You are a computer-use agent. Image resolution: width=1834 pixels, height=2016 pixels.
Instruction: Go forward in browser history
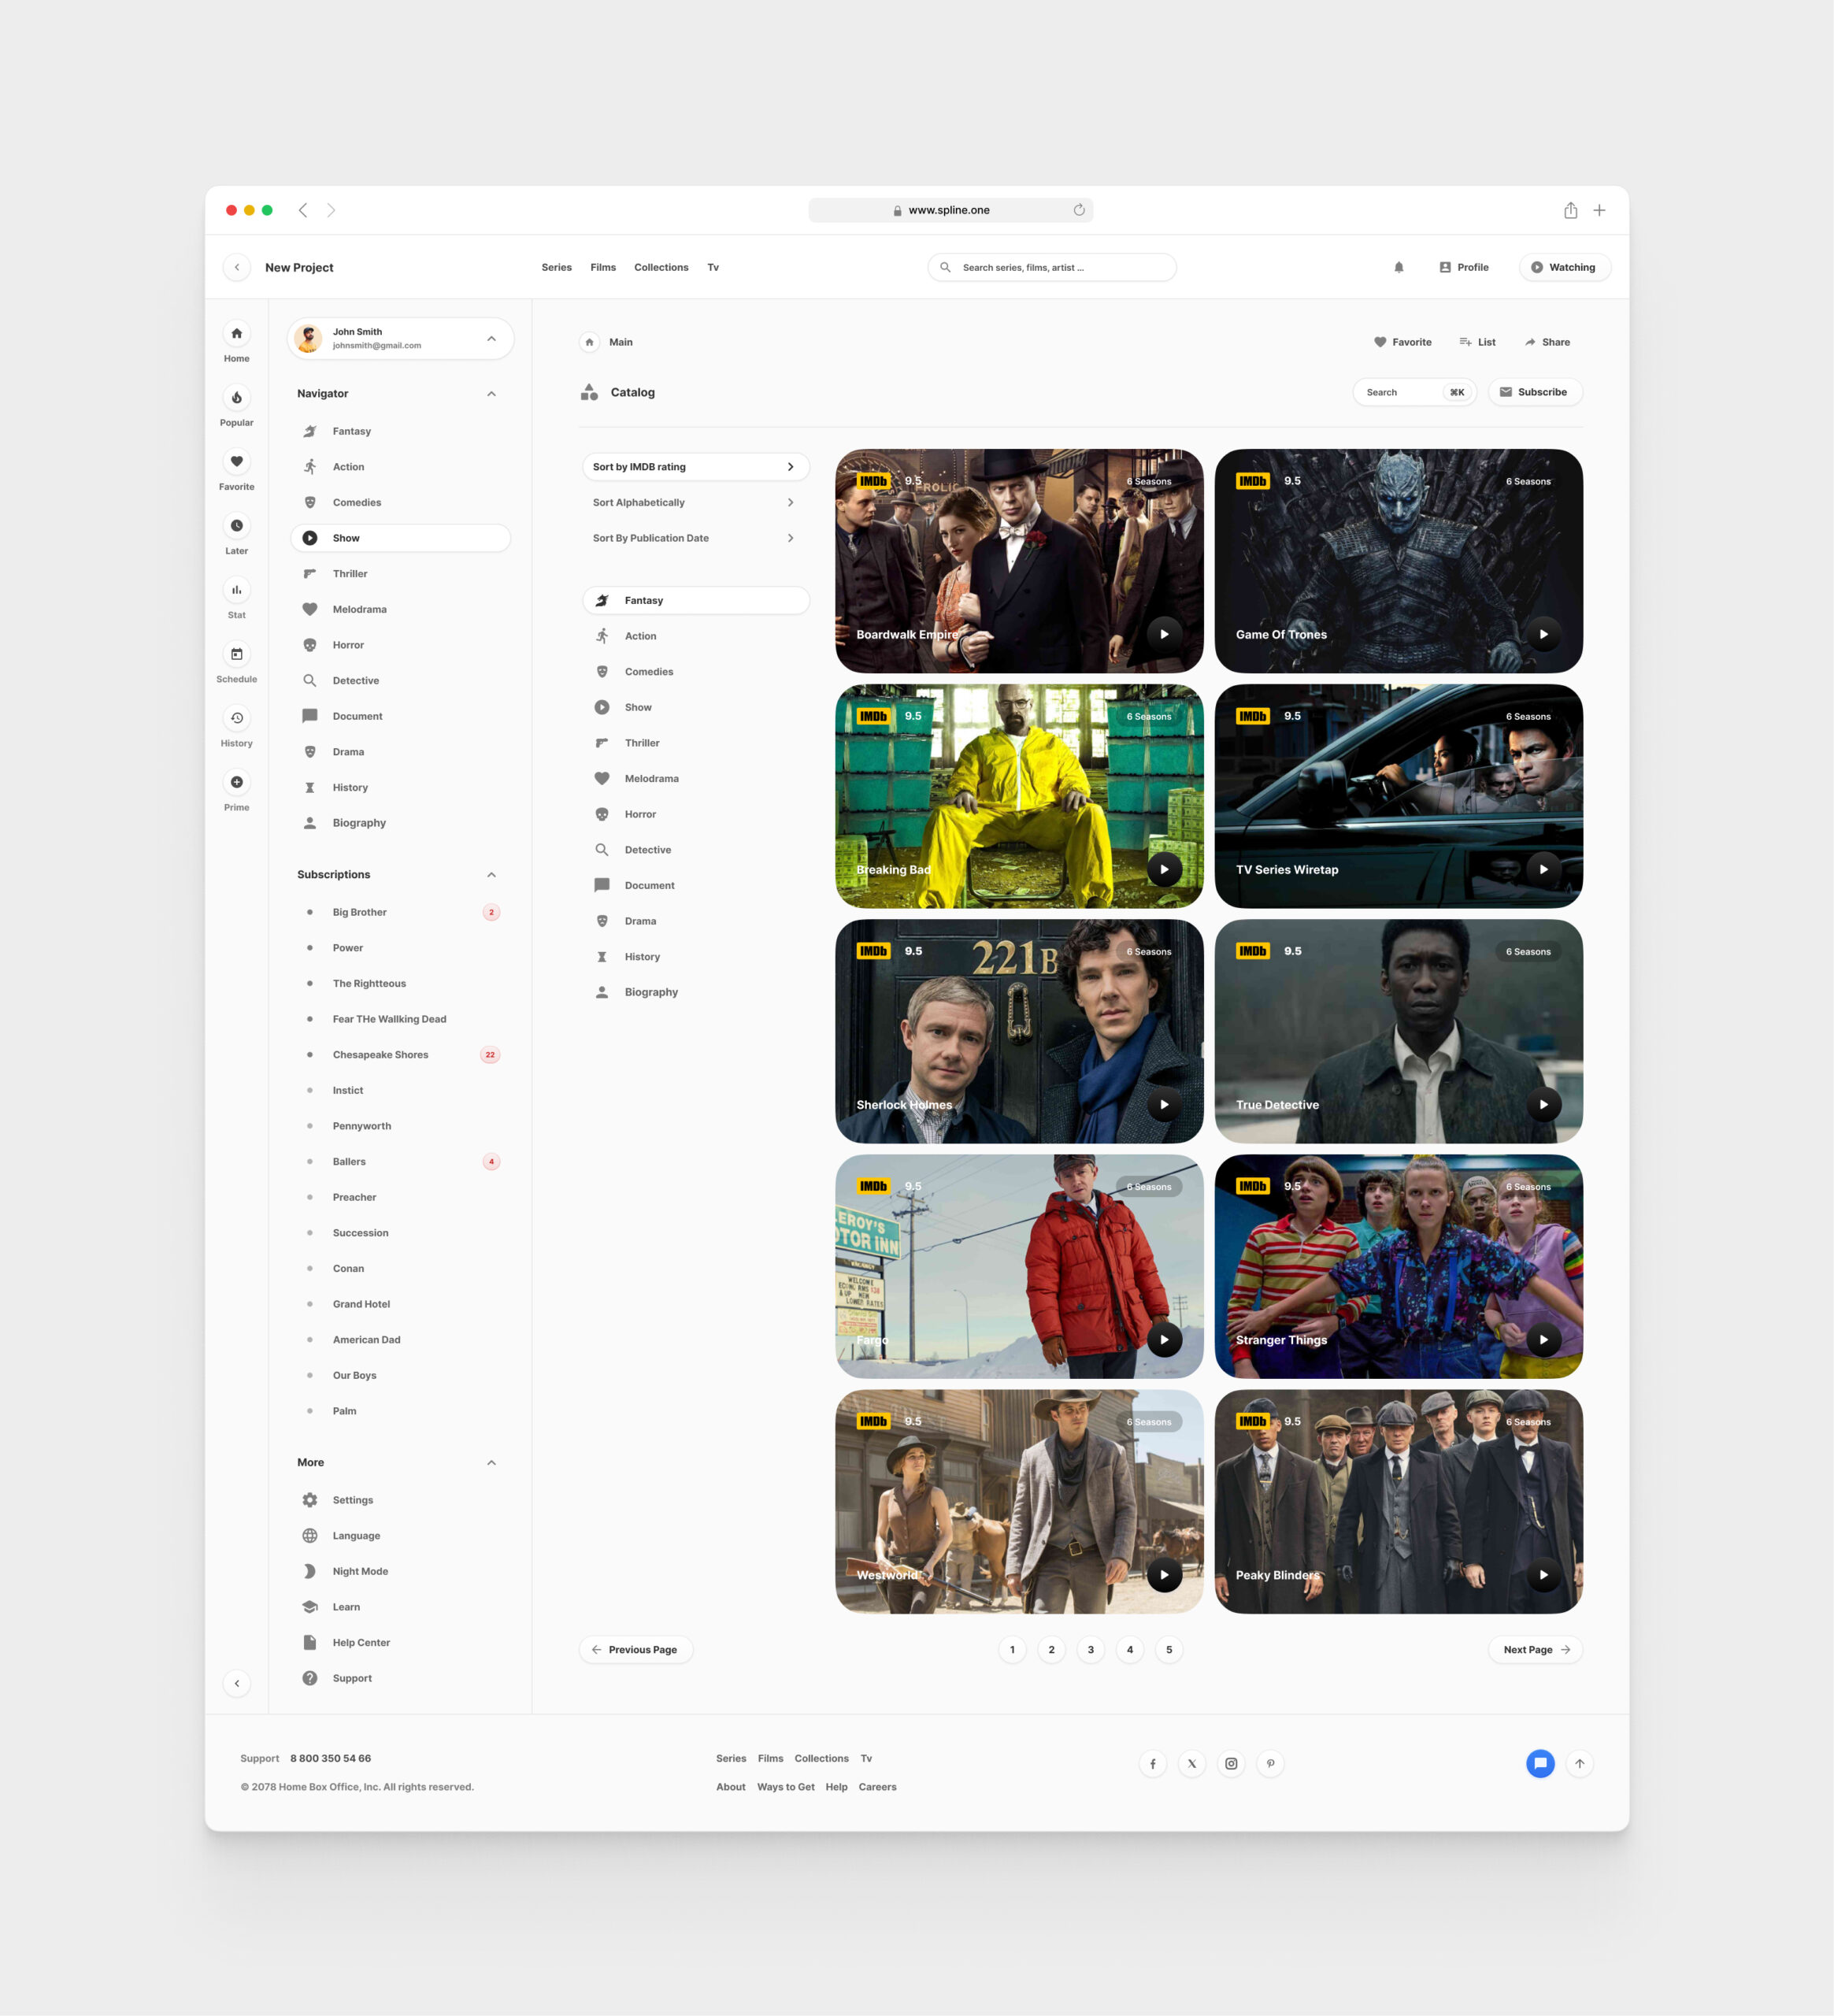click(x=331, y=210)
